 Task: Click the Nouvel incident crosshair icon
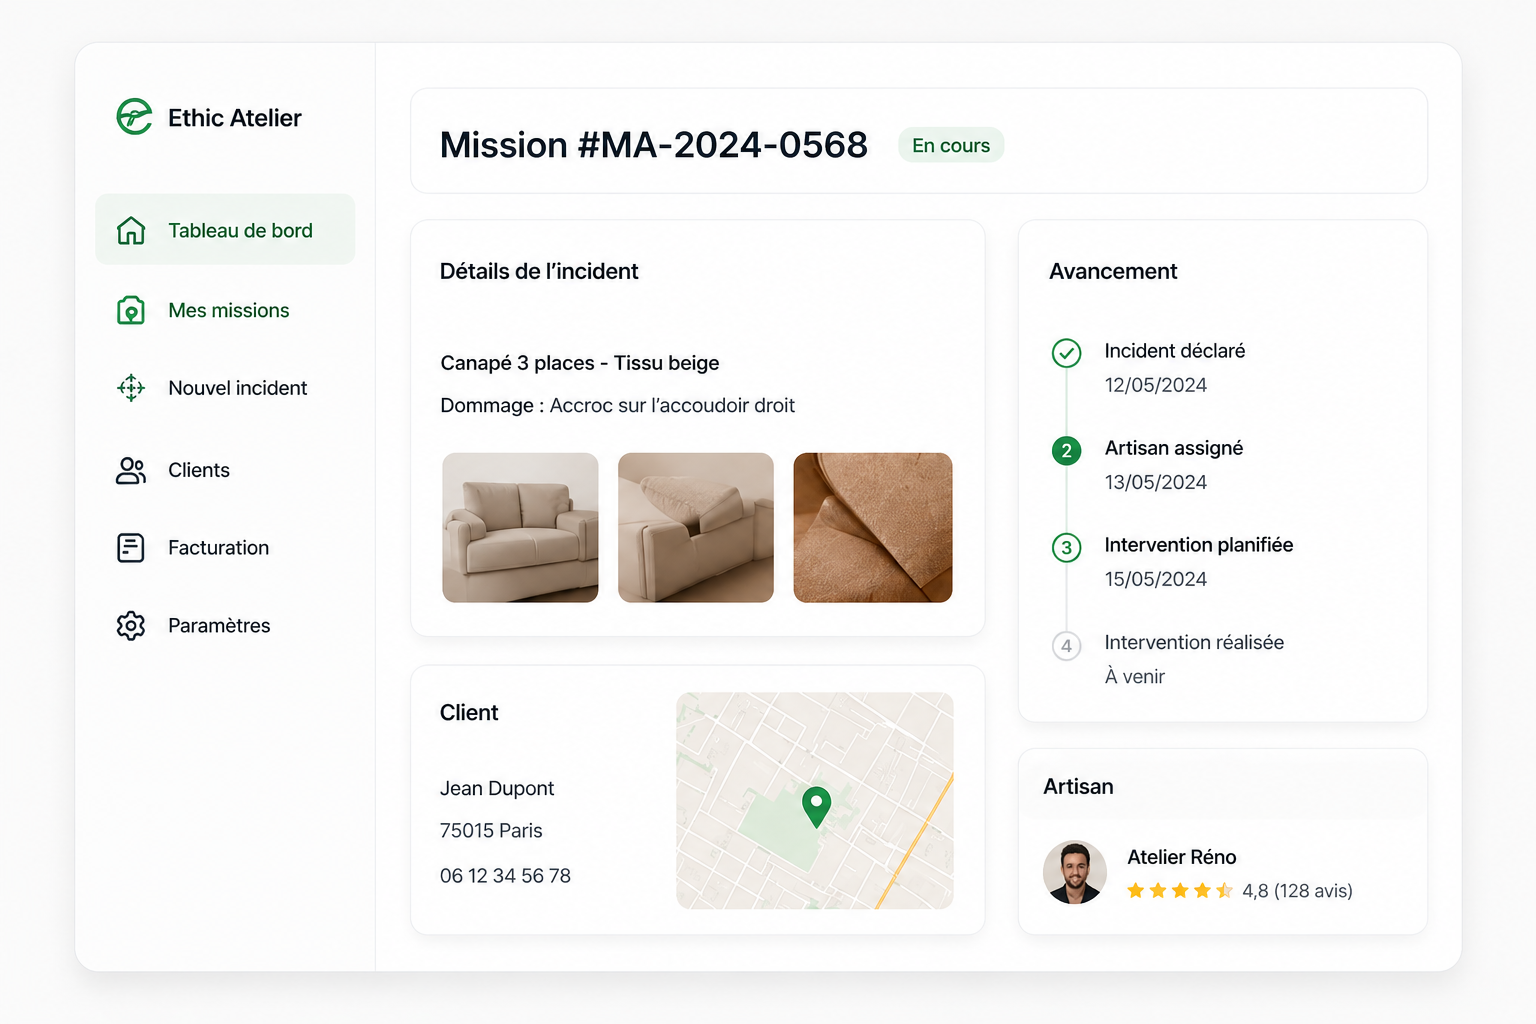pyautogui.click(x=131, y=388)
